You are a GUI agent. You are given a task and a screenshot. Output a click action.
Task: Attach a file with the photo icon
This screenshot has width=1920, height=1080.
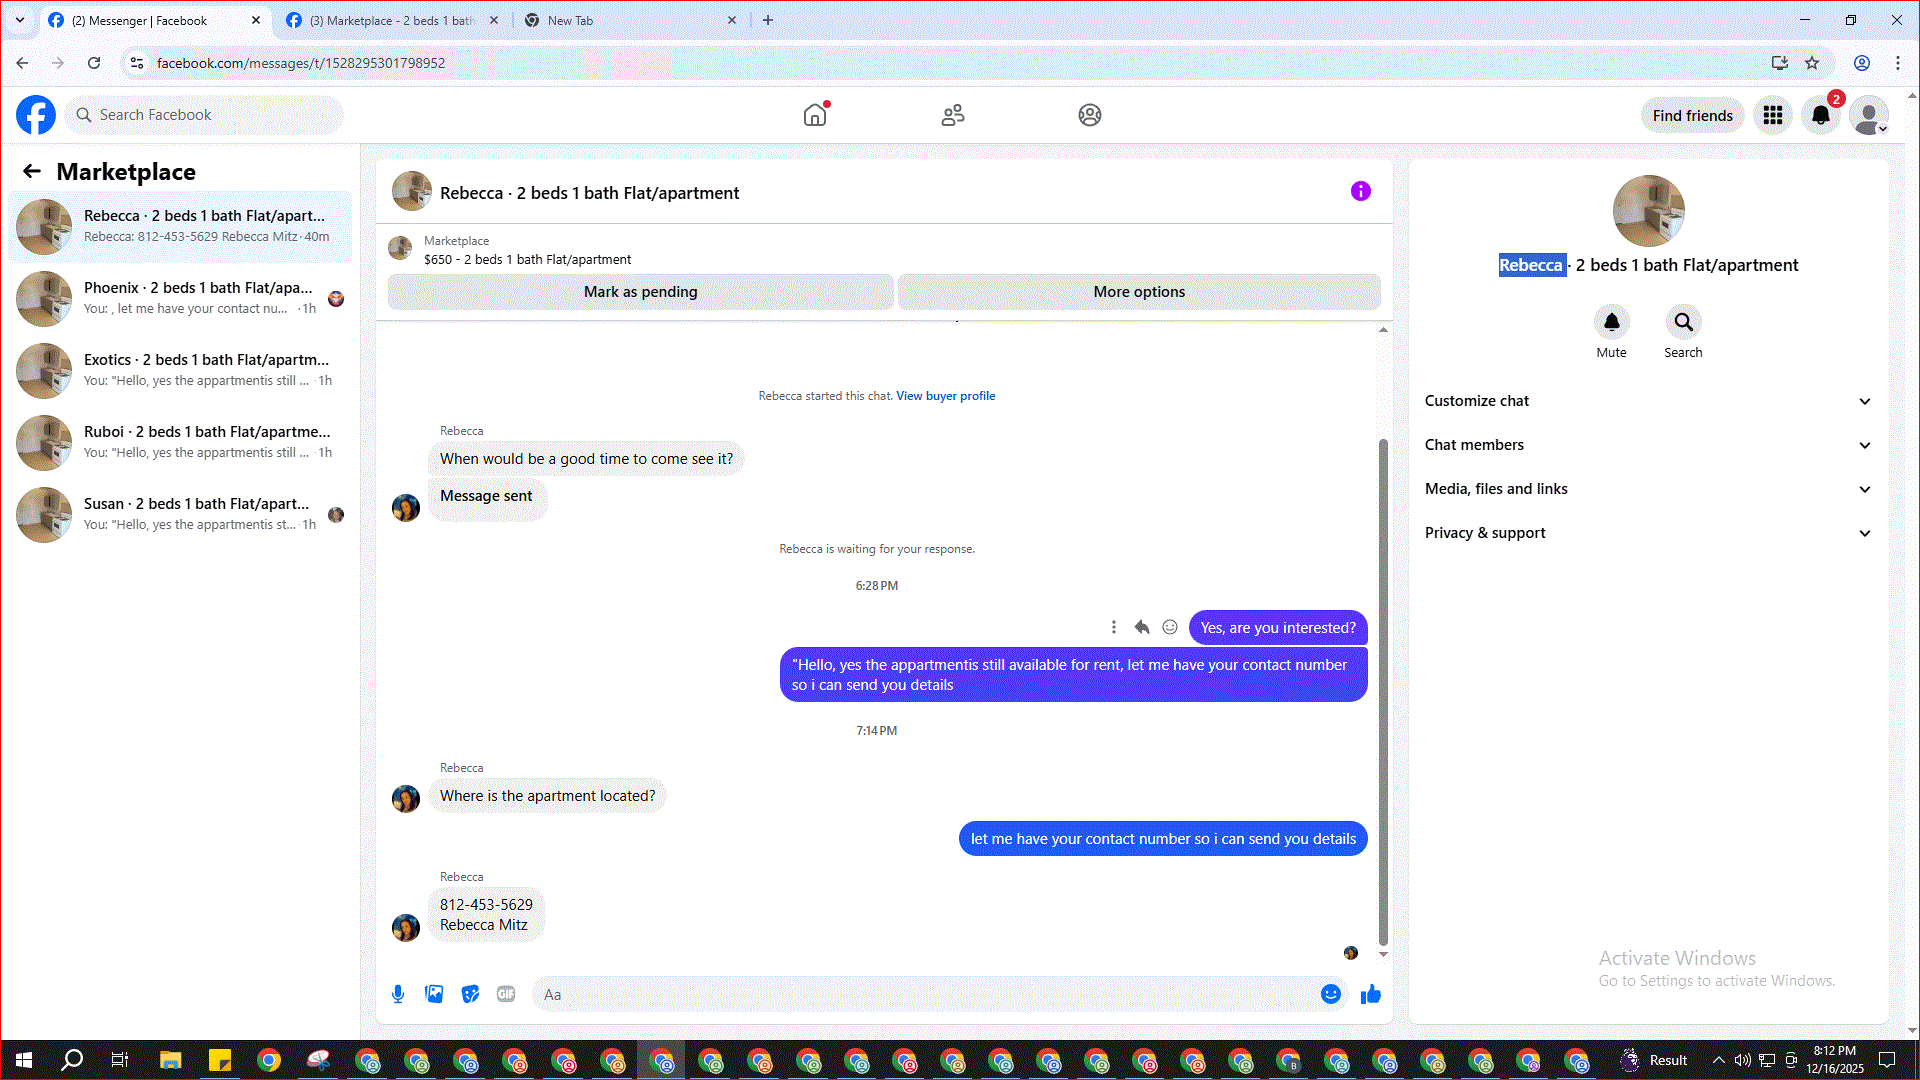tap(434, 994)
